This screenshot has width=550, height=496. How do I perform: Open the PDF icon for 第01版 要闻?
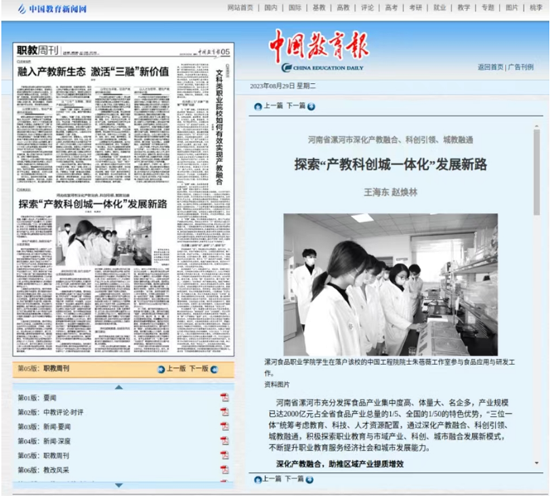[224, 397]
